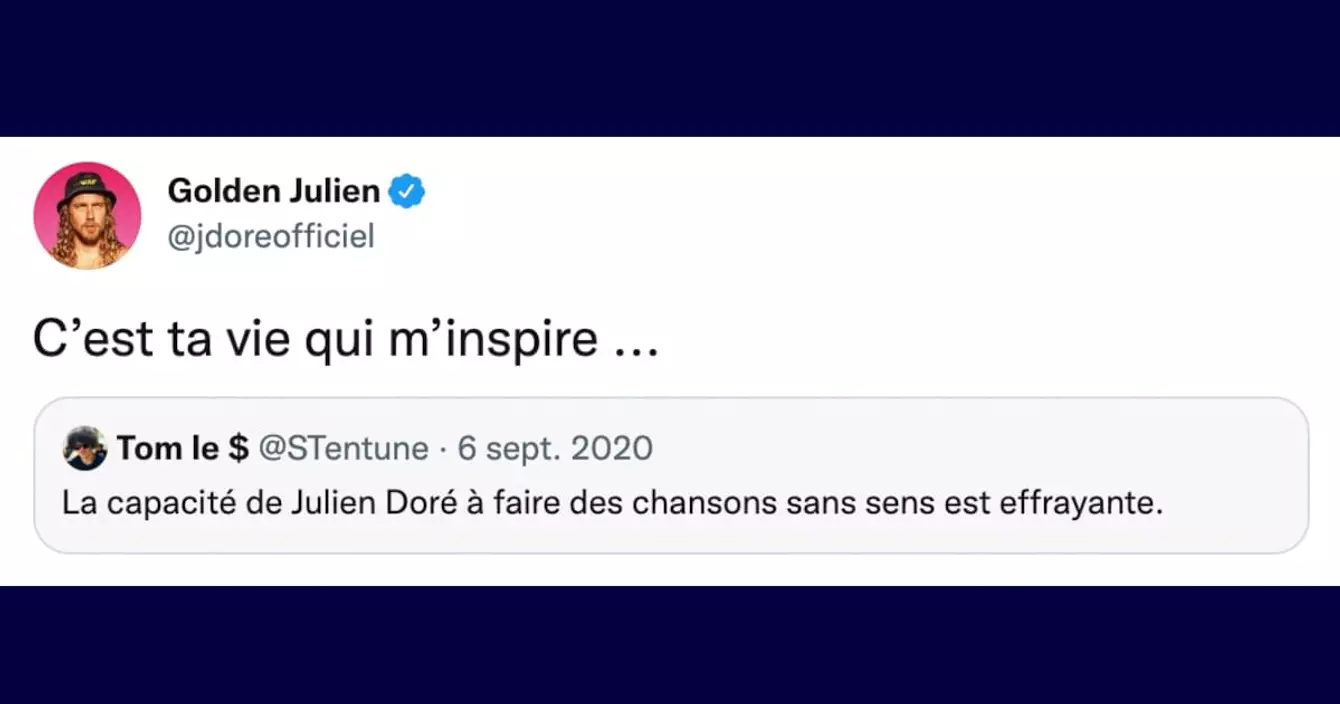Open the @jdoreofficiel handle
This screenshot has width=1340, height=704.
coord(270,237)
